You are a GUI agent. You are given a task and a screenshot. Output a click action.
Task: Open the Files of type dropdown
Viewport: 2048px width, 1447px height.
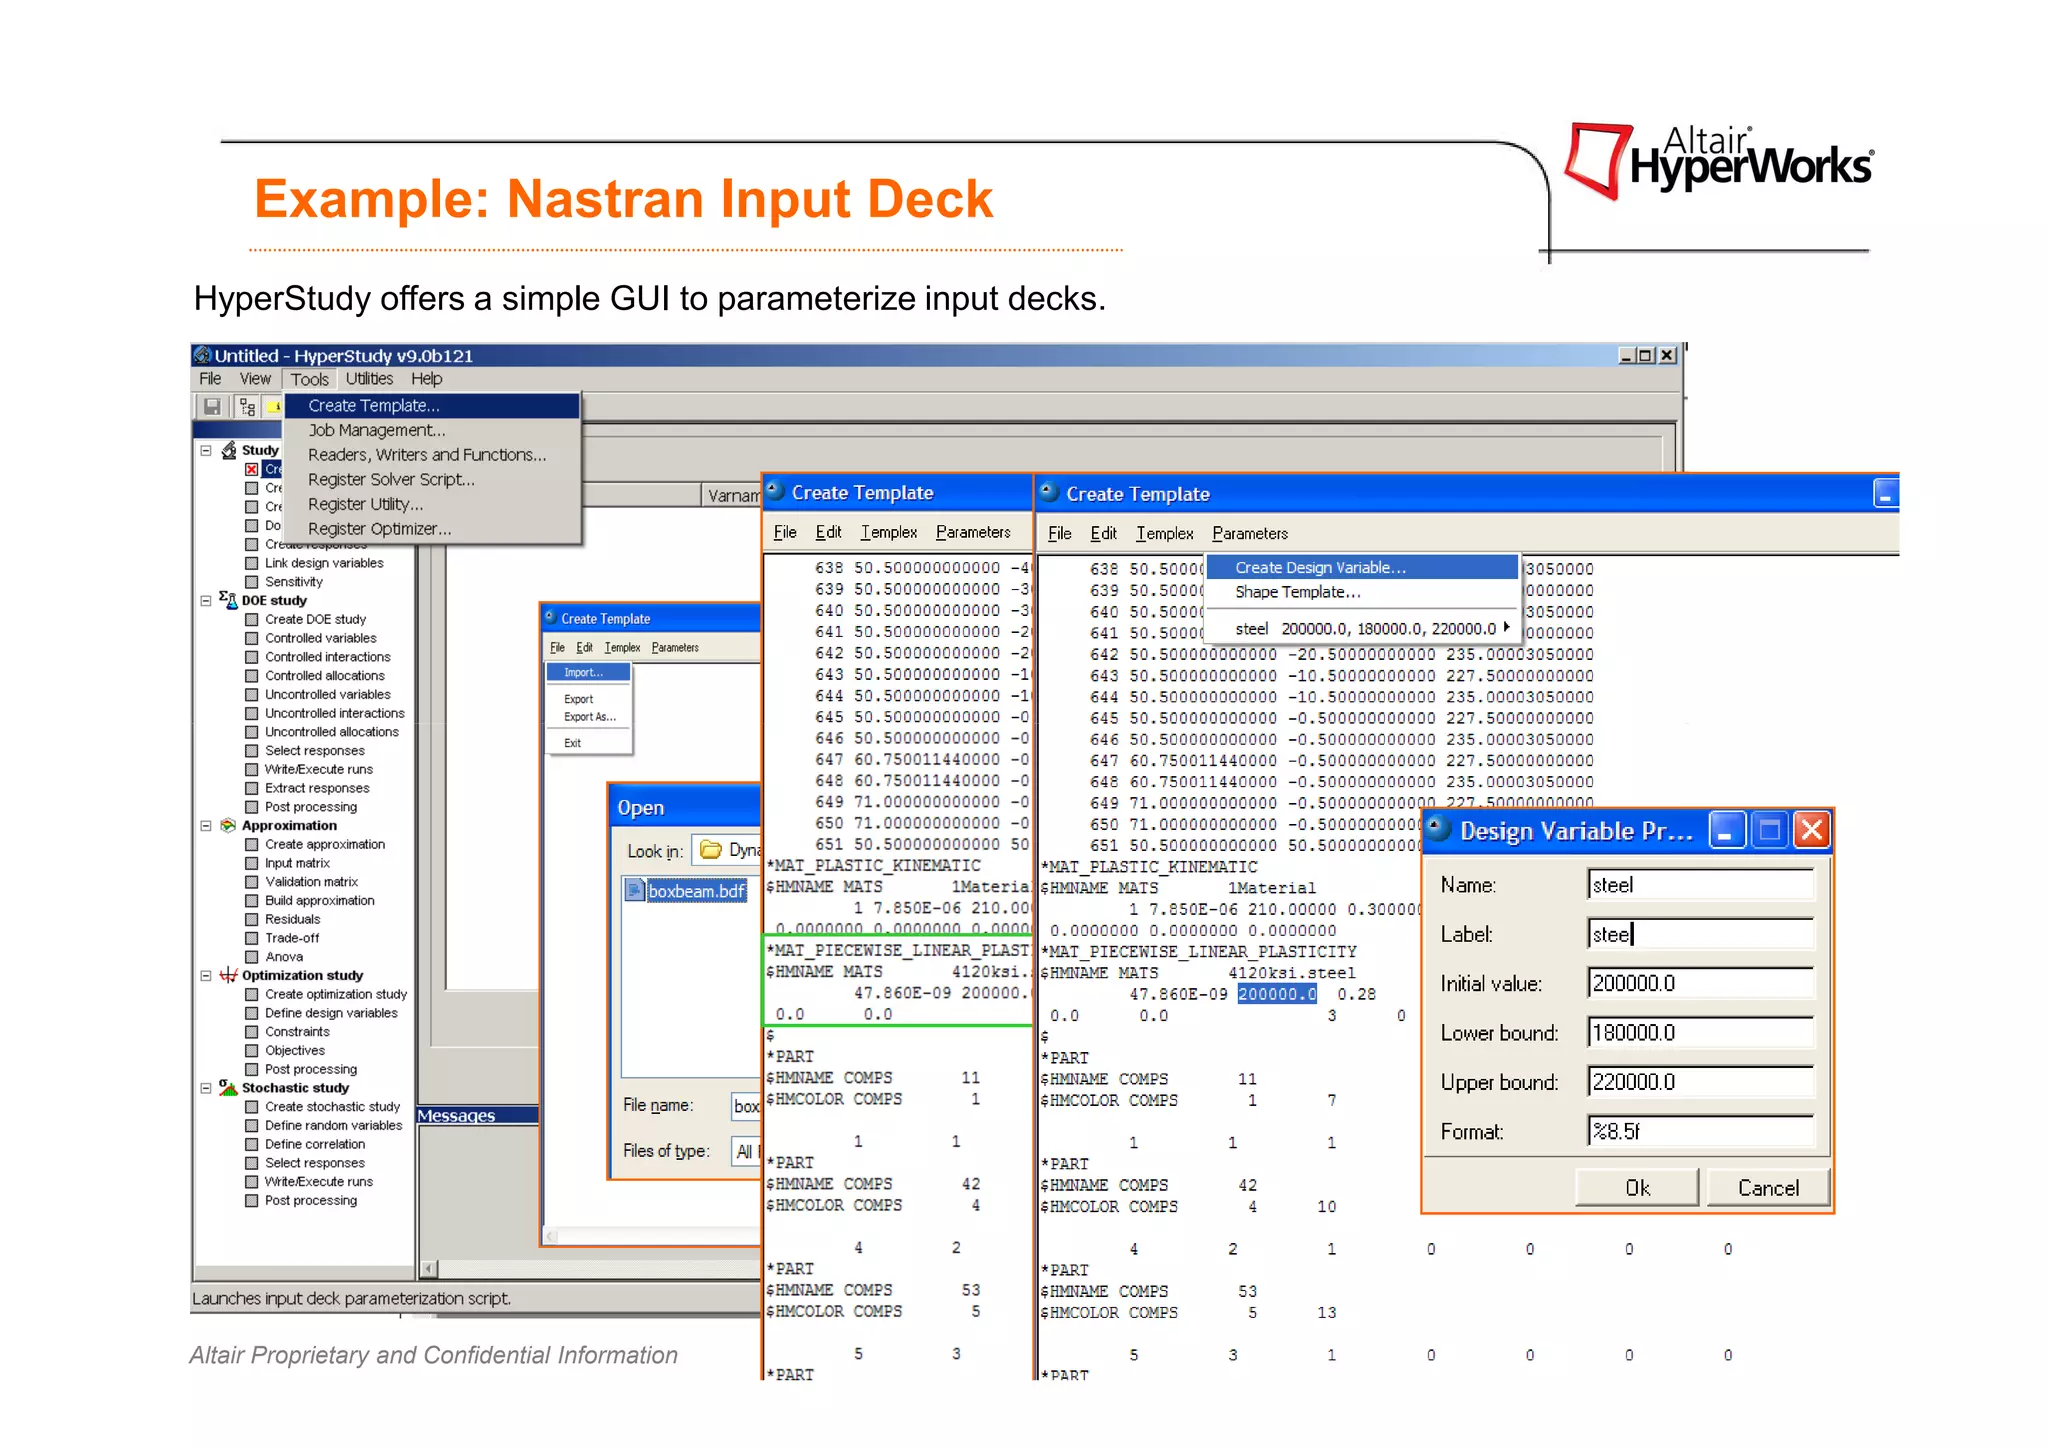click(x=746, y=1151)
